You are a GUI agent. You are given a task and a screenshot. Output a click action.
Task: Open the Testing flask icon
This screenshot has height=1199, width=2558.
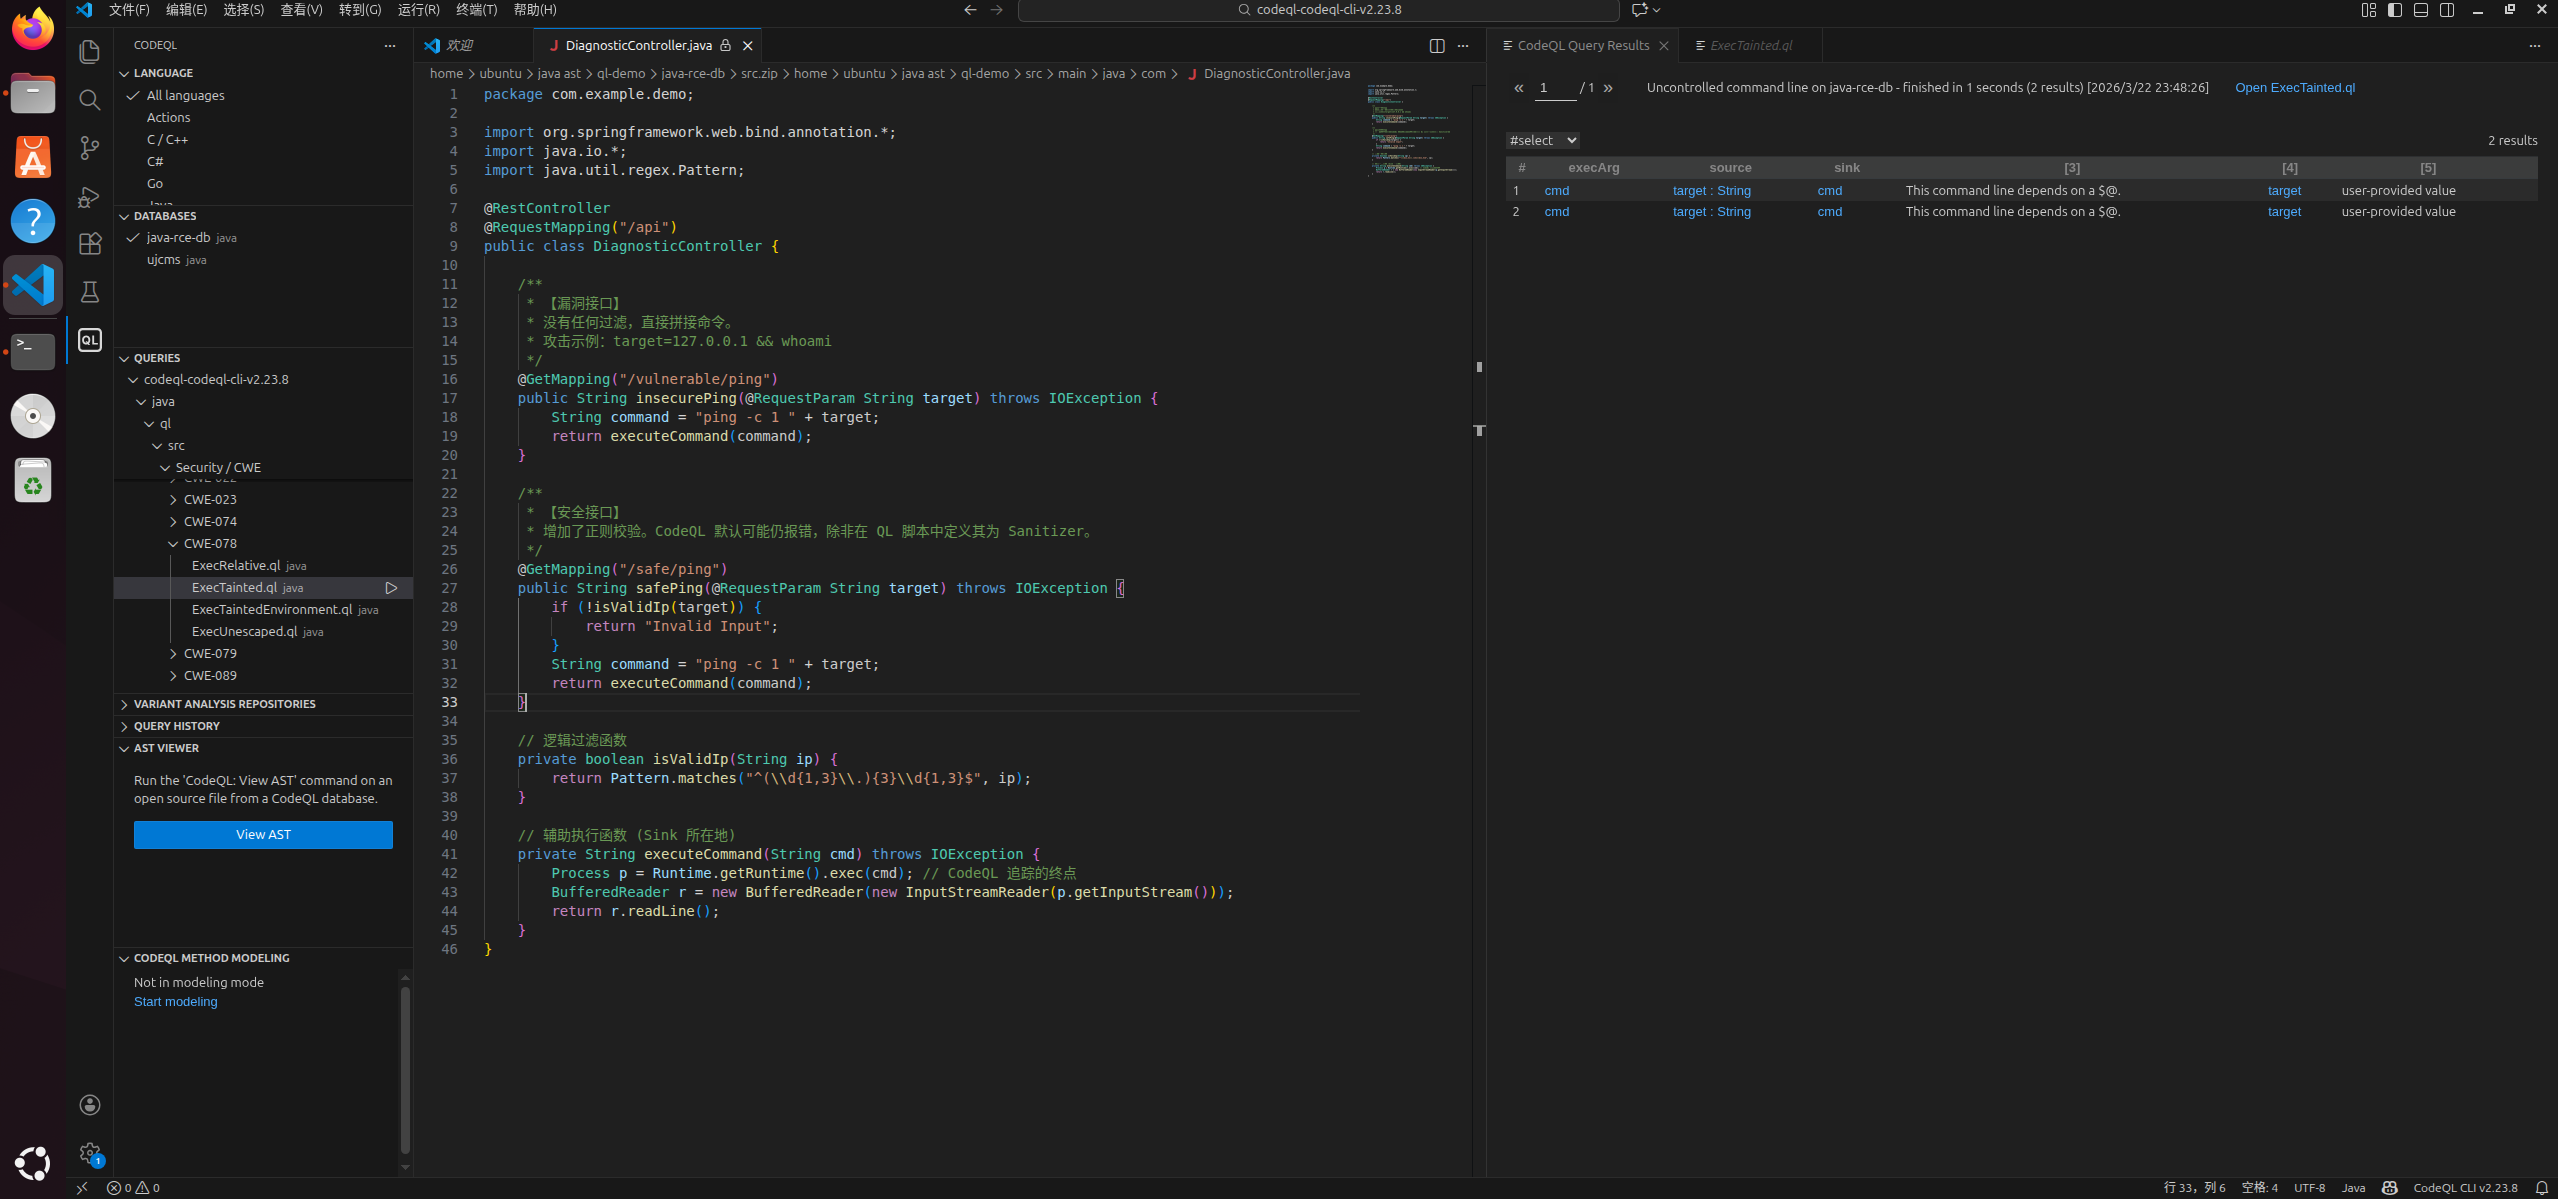pyautogui.click(x=90, y=292)
